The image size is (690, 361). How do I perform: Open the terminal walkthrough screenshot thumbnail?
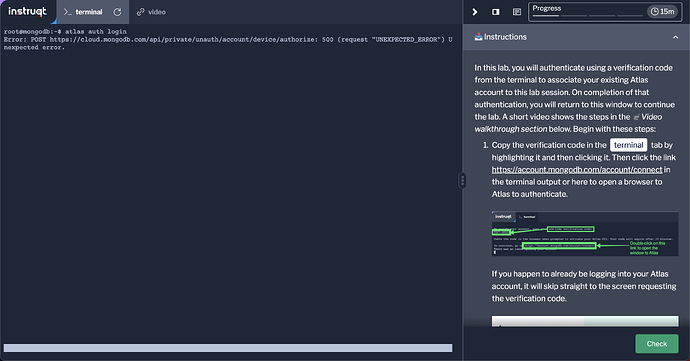point(585,234)
